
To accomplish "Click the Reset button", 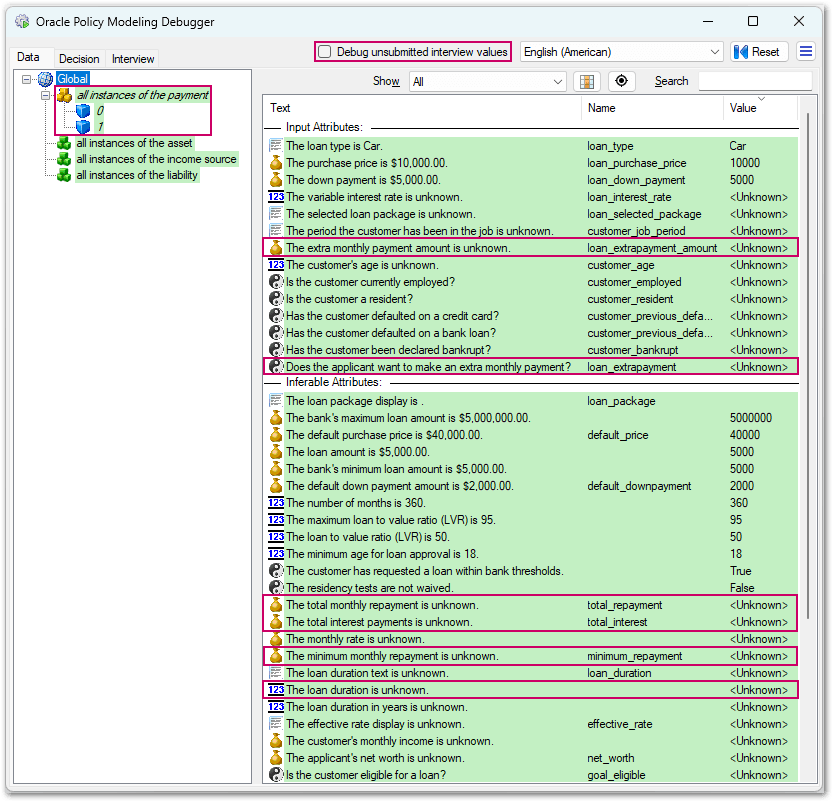I will pyautogui.click(x=759, y=52).
